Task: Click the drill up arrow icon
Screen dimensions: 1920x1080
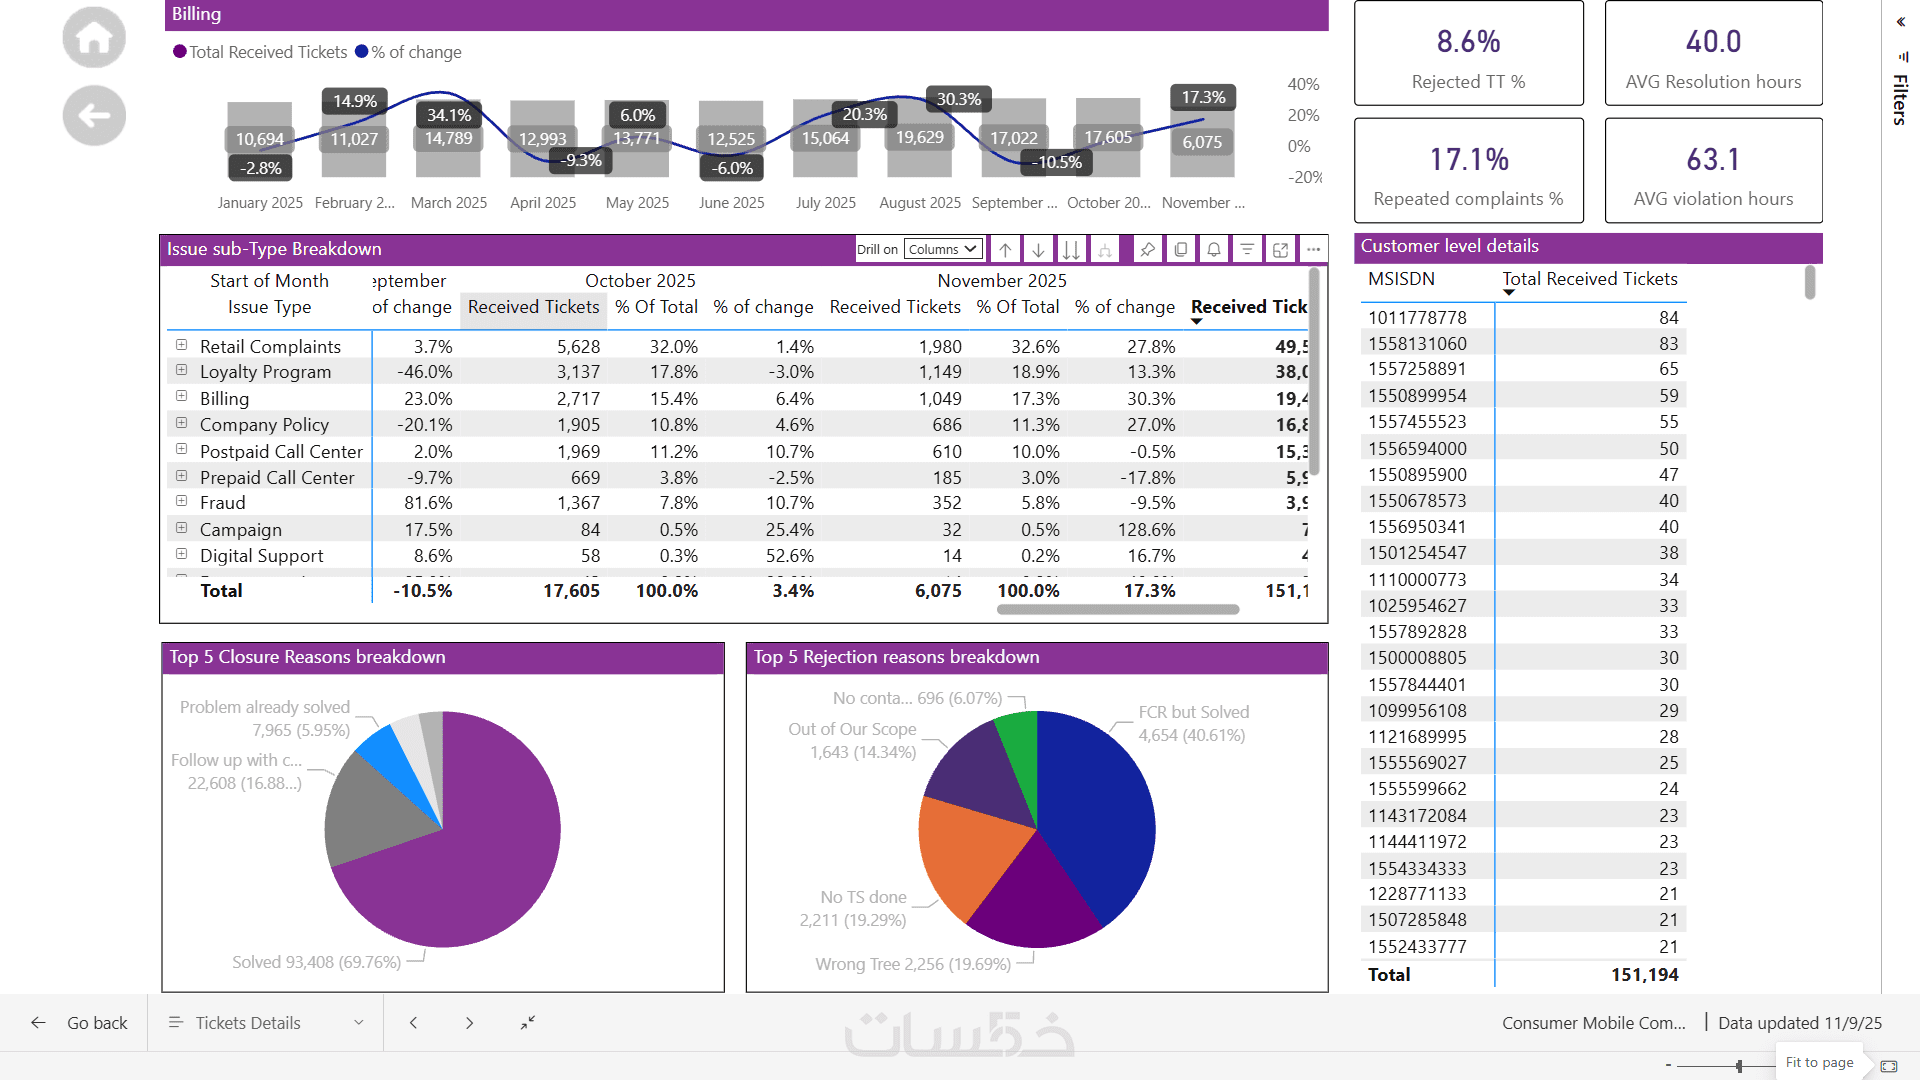Action: pos(1005,249)
